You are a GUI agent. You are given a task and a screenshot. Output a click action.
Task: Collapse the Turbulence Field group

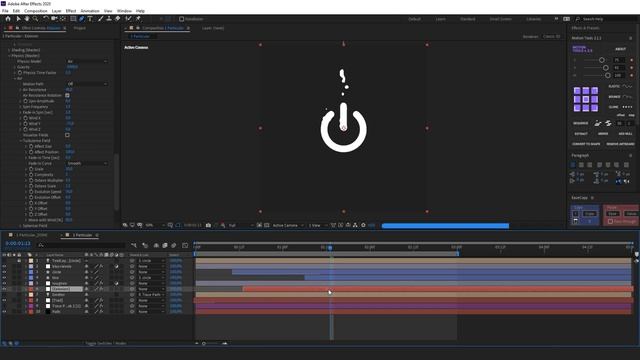[20, 140]
